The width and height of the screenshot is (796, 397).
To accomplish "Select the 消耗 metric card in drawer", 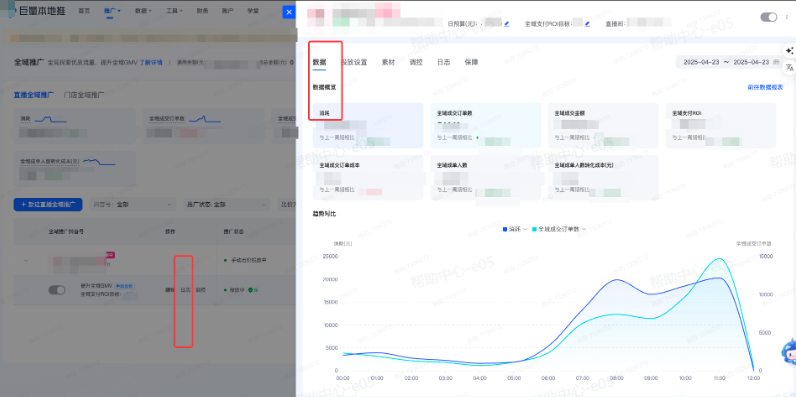I will [x=368, y=125].
